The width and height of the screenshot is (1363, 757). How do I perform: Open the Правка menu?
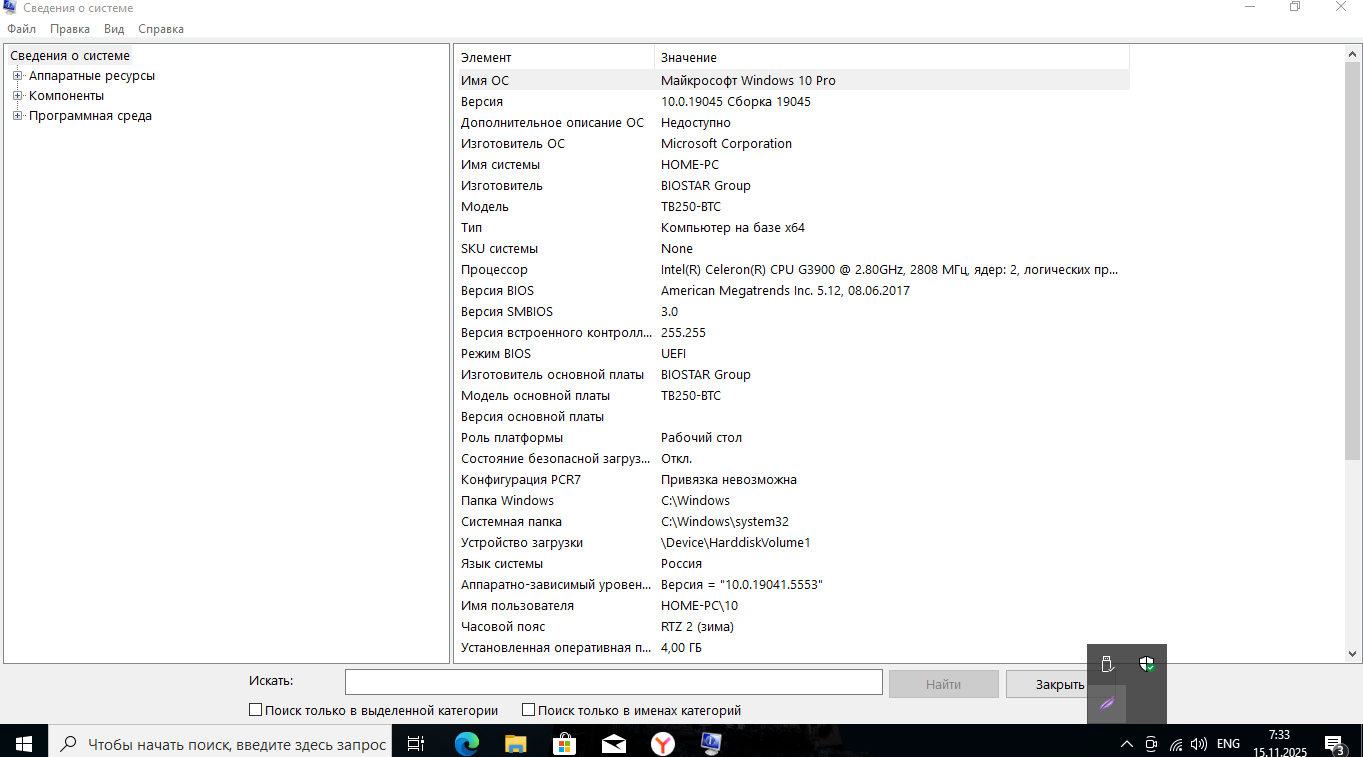pyautogui.click(x=70, y=29)
